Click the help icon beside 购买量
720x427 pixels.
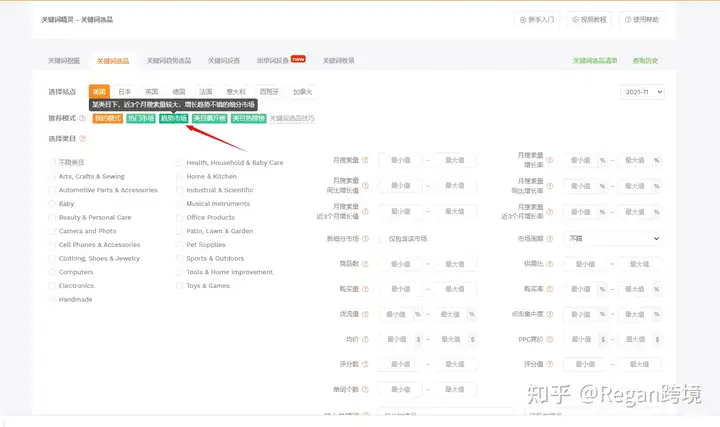point(365,289)
